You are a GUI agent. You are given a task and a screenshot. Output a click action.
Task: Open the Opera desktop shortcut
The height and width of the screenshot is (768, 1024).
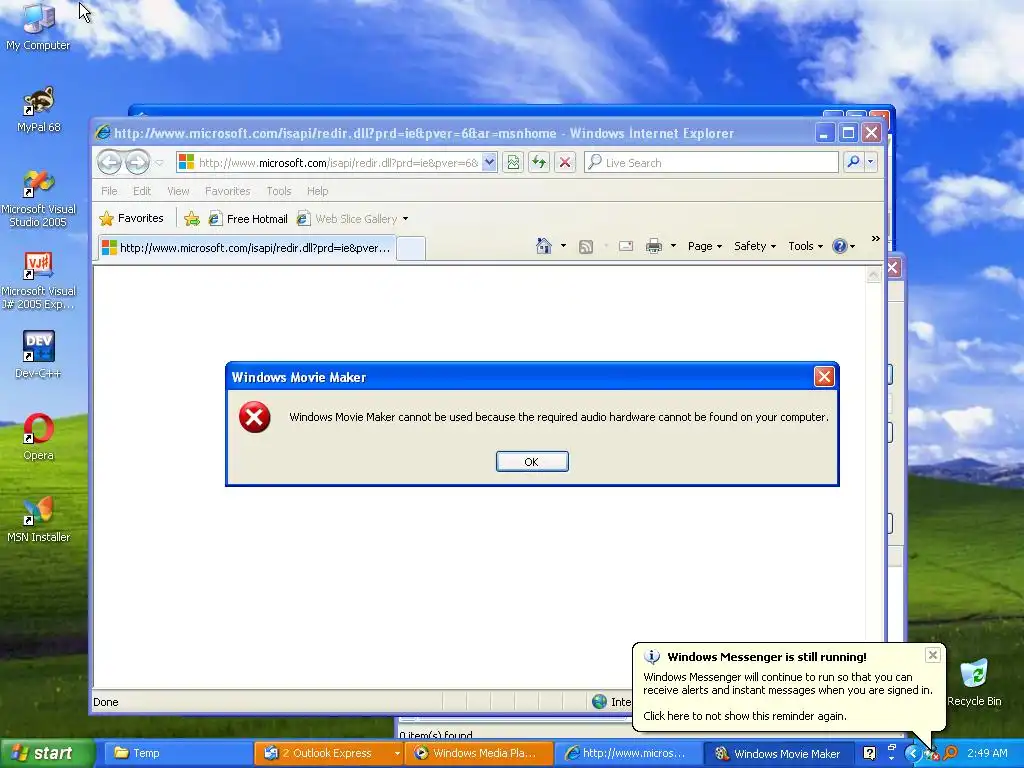click(38, 437)
